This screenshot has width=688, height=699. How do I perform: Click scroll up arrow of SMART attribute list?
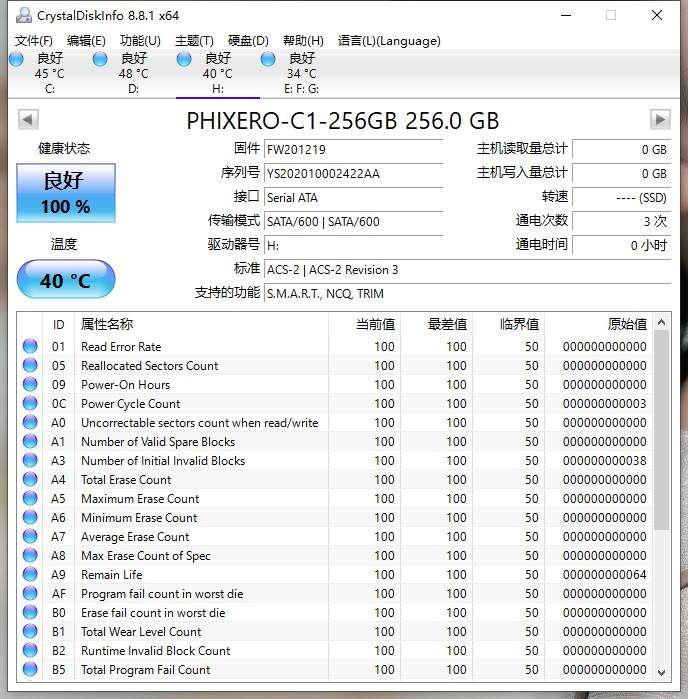[662, 322]
